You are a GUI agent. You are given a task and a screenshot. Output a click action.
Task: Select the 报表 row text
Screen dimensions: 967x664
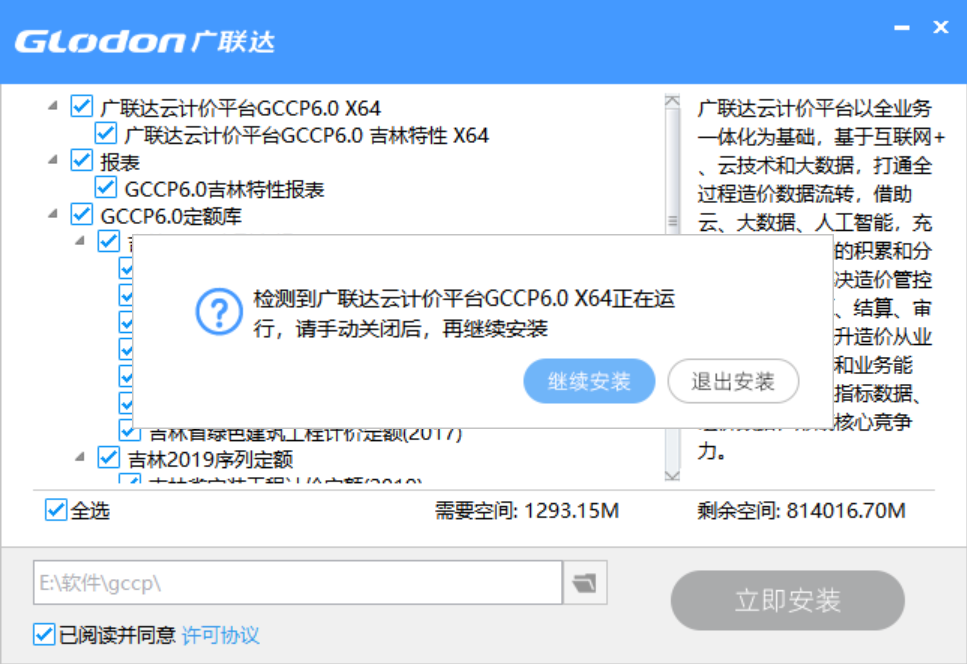120,162
